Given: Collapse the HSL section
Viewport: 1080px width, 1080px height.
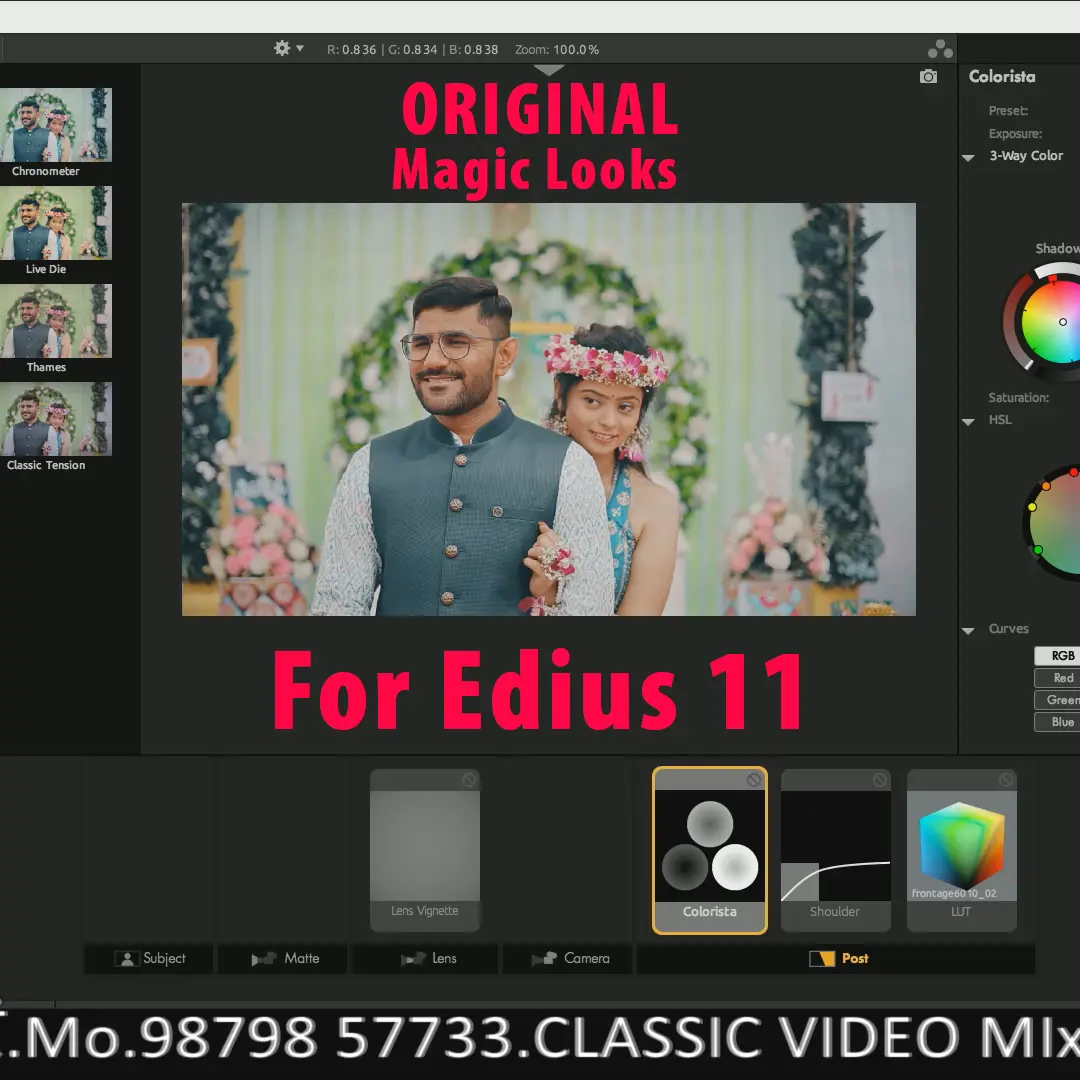Looking at the screenshot, I should point(968,422).
